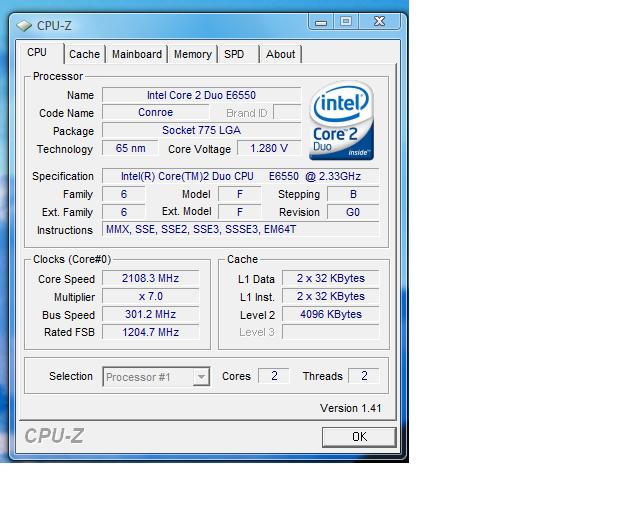
Task: Click the Stepping value B
Action: [x=353, y=194]
